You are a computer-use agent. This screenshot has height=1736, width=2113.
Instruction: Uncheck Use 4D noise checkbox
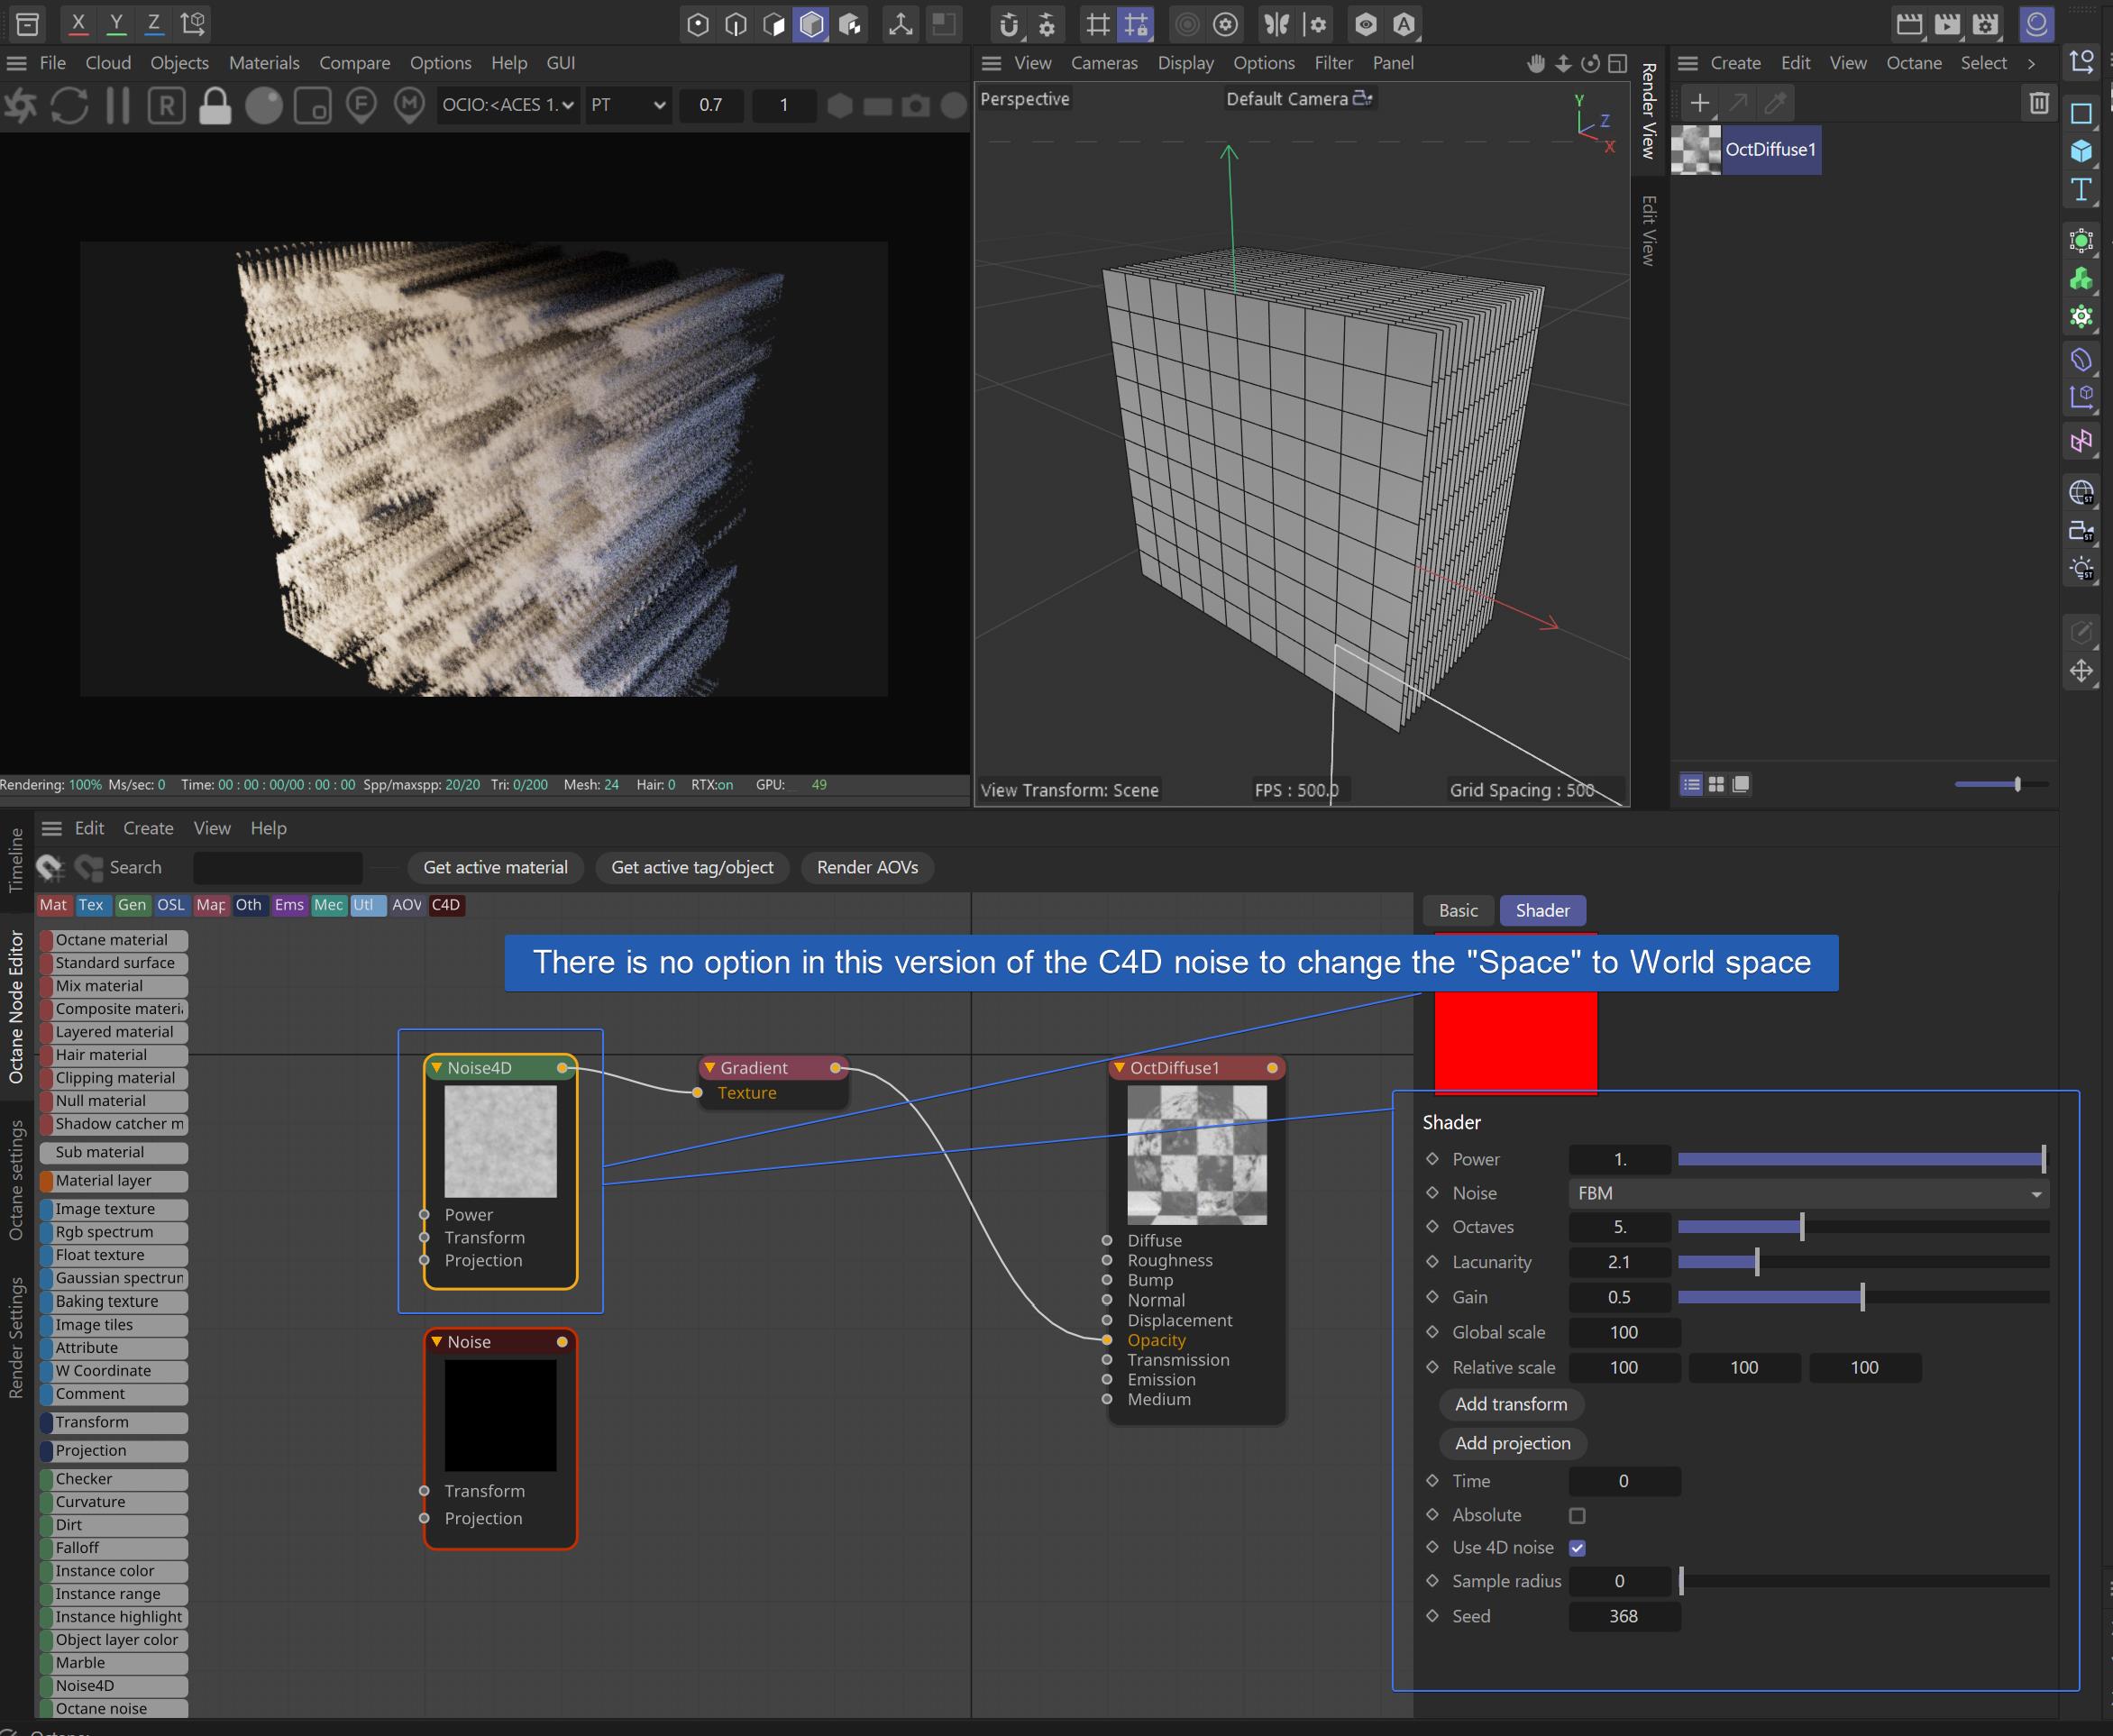[x=1577, y=1548]
